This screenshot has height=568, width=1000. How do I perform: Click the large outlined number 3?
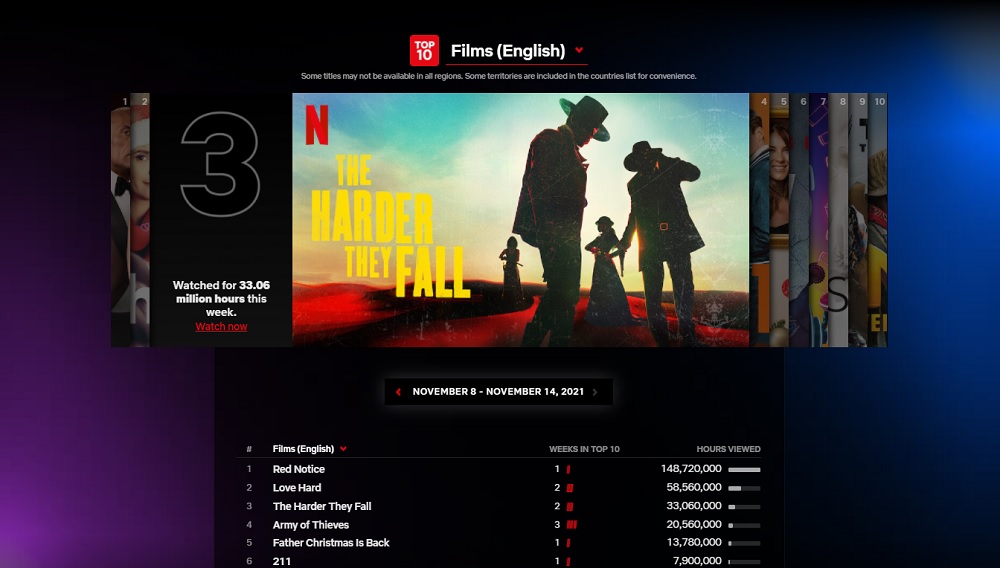(x=220, y=164)
